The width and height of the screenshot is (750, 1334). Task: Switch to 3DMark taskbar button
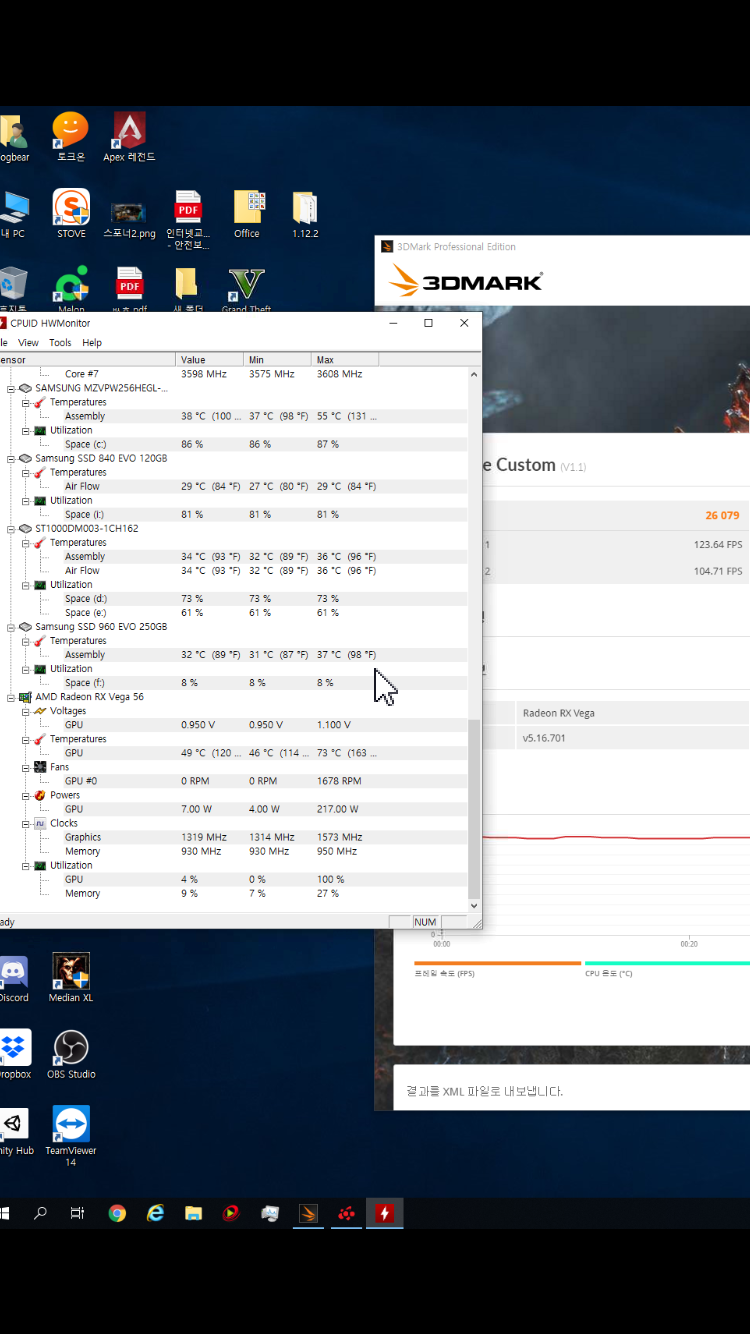tap(308, 1213)
